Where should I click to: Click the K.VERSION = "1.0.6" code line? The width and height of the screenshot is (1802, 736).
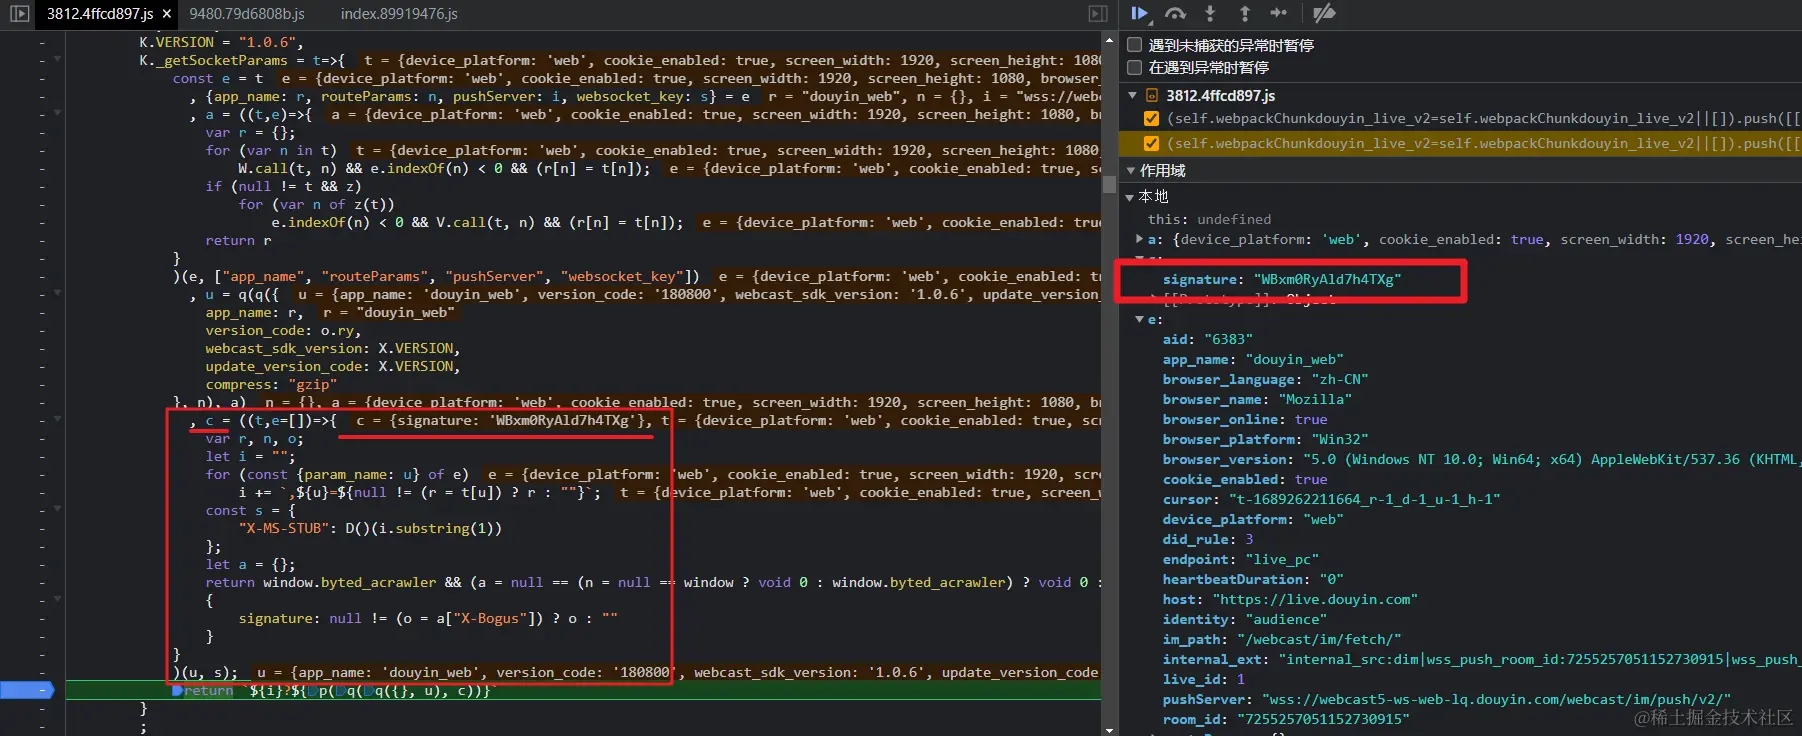tap(221, 42)
